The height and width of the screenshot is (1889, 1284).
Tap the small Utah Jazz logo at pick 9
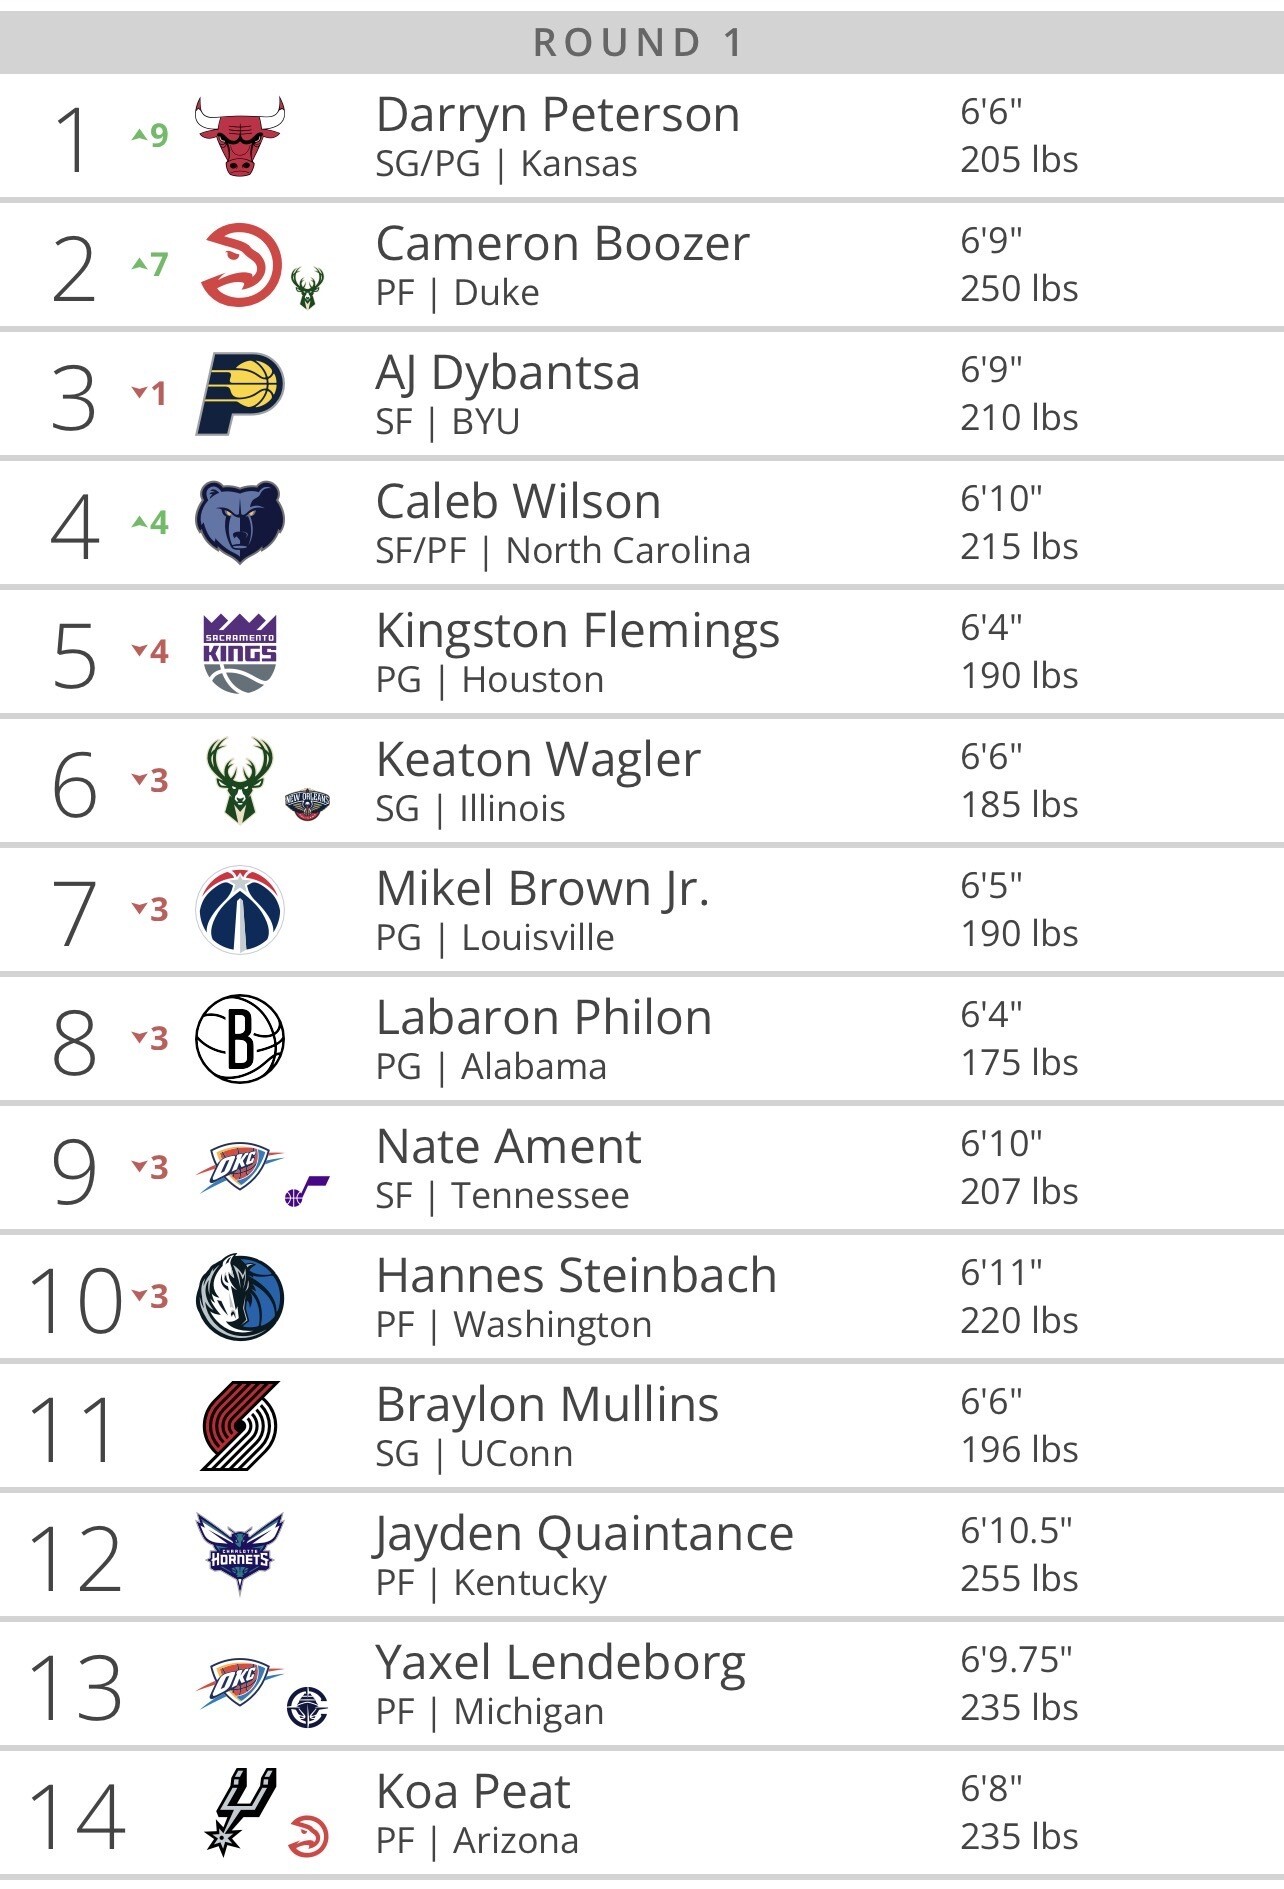click(x=307, y=1192)
